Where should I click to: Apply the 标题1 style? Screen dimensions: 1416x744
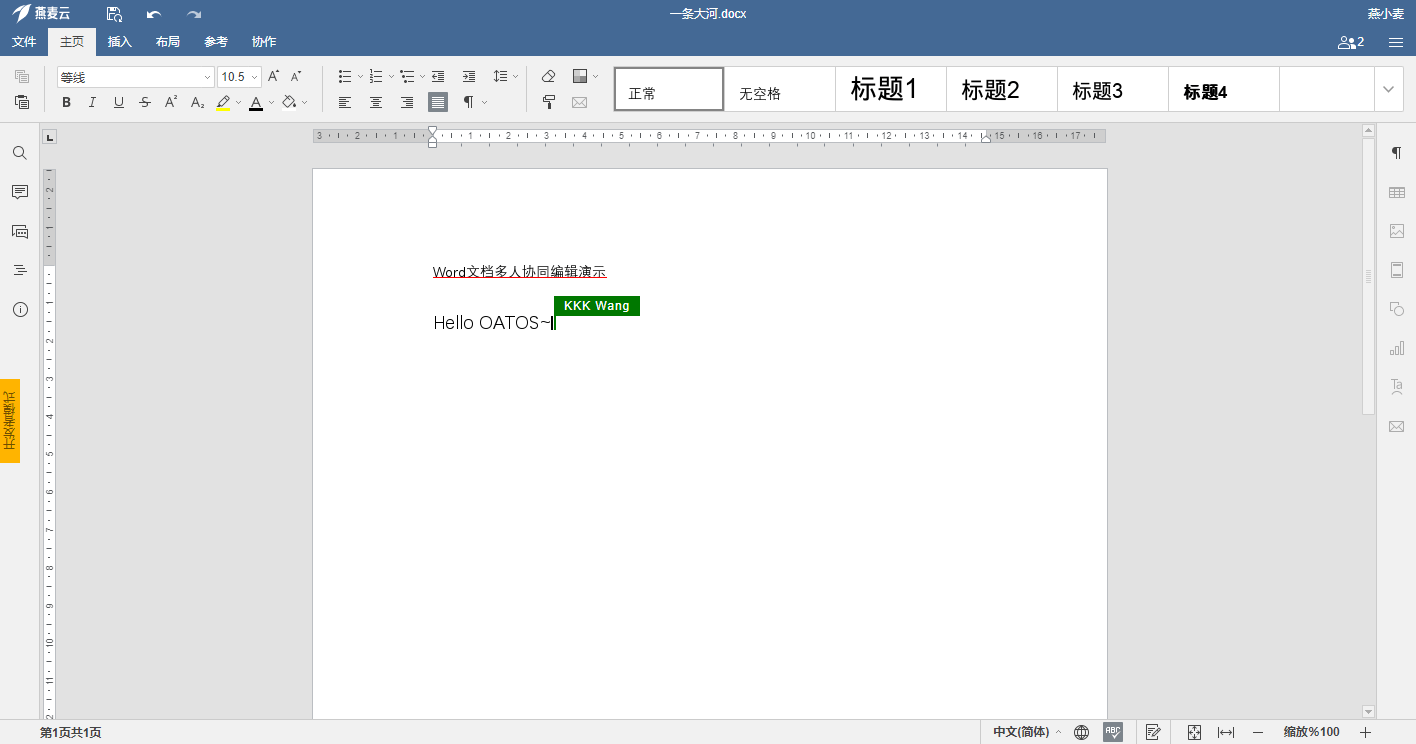[891, 89]
